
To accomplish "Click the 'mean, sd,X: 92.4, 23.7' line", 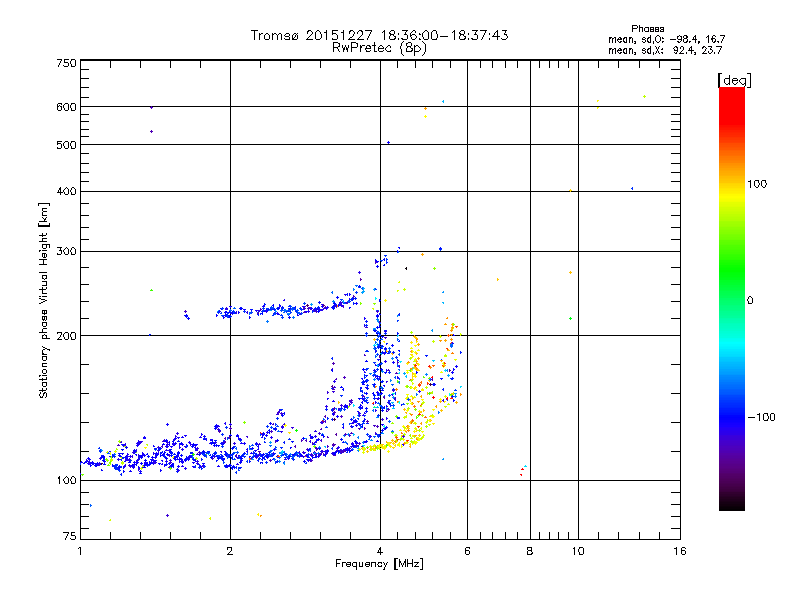I will click(x=665, y=50).
